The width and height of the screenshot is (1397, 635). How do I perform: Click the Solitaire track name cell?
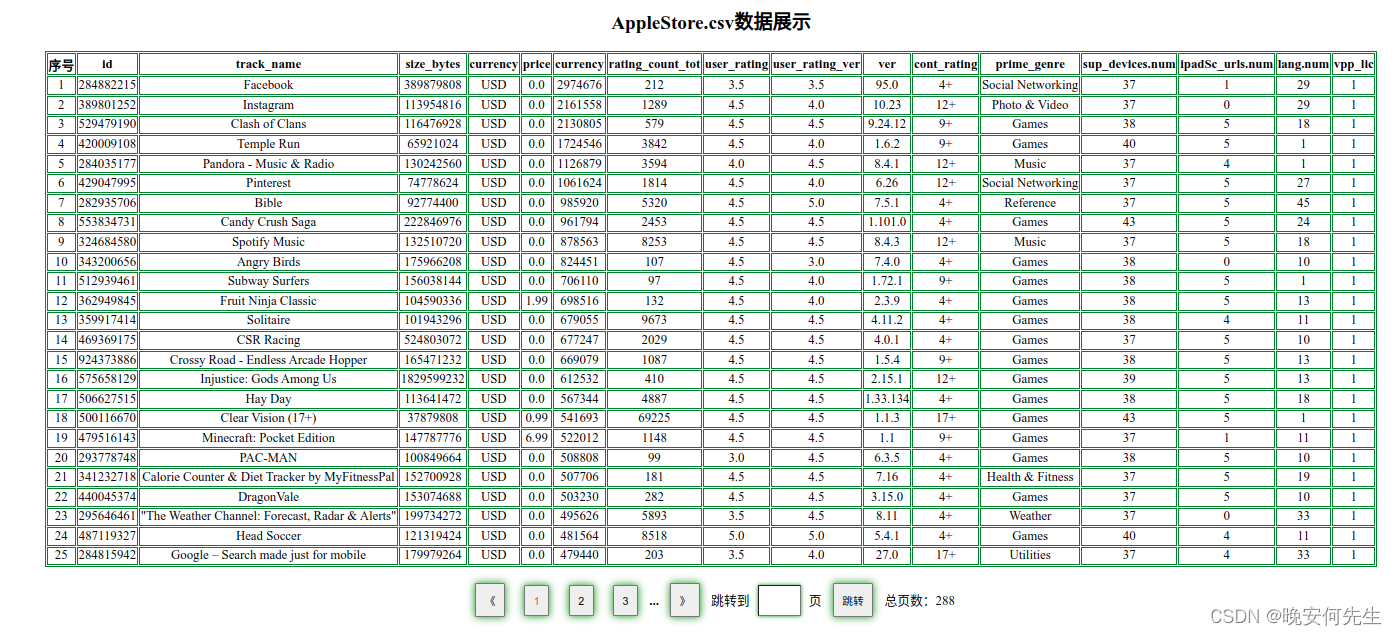pos(268,320)
